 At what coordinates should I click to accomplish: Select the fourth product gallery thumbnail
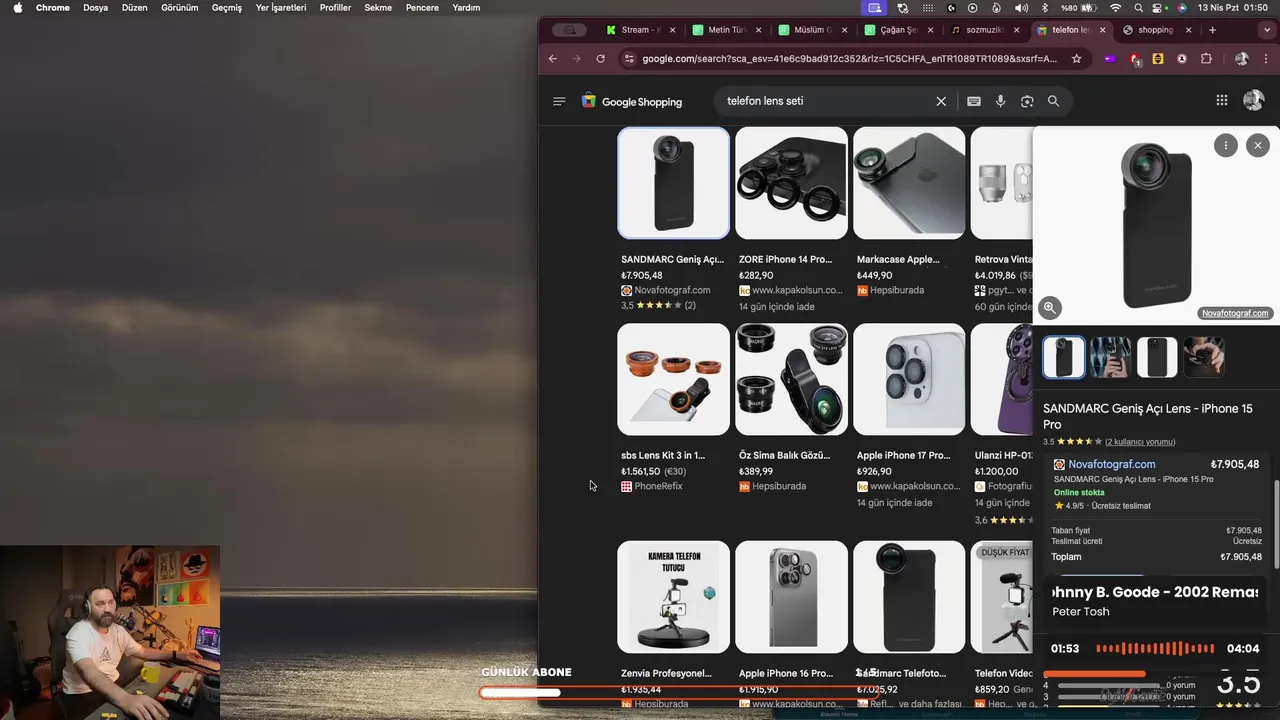pos(1204,357)
